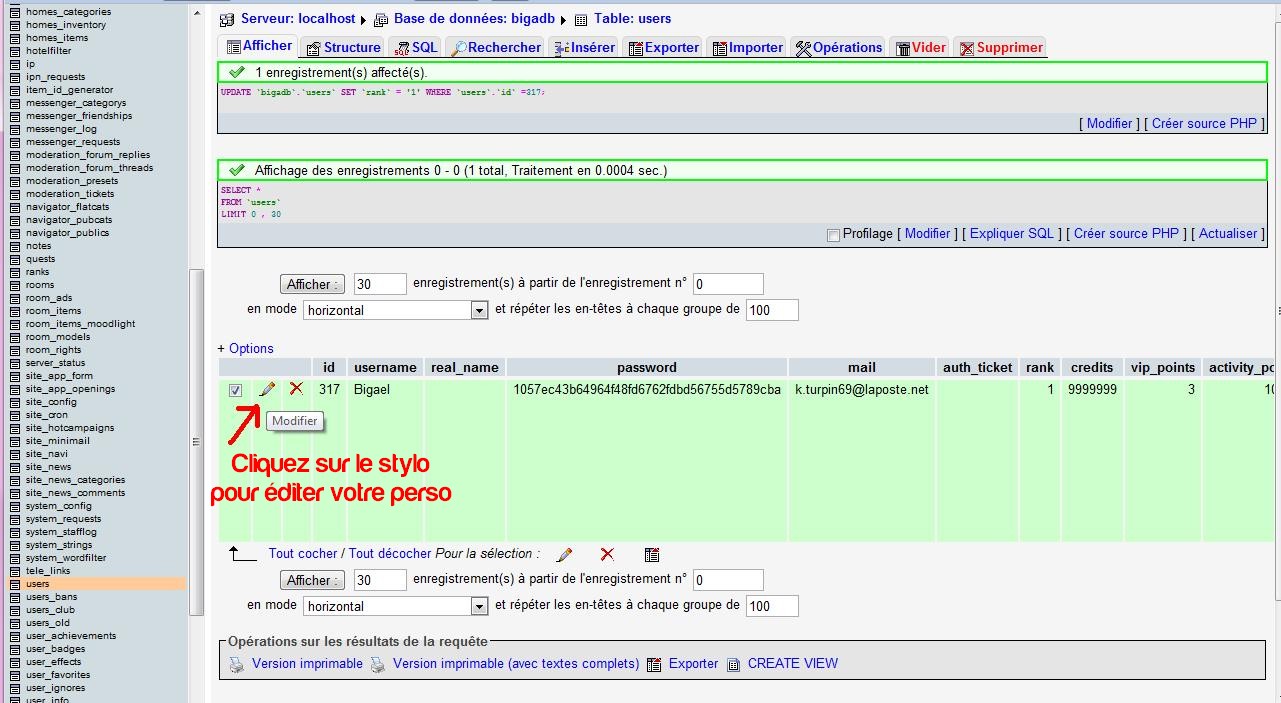Click the icon beside CREATE VIEW

click(x=733, y=664)
